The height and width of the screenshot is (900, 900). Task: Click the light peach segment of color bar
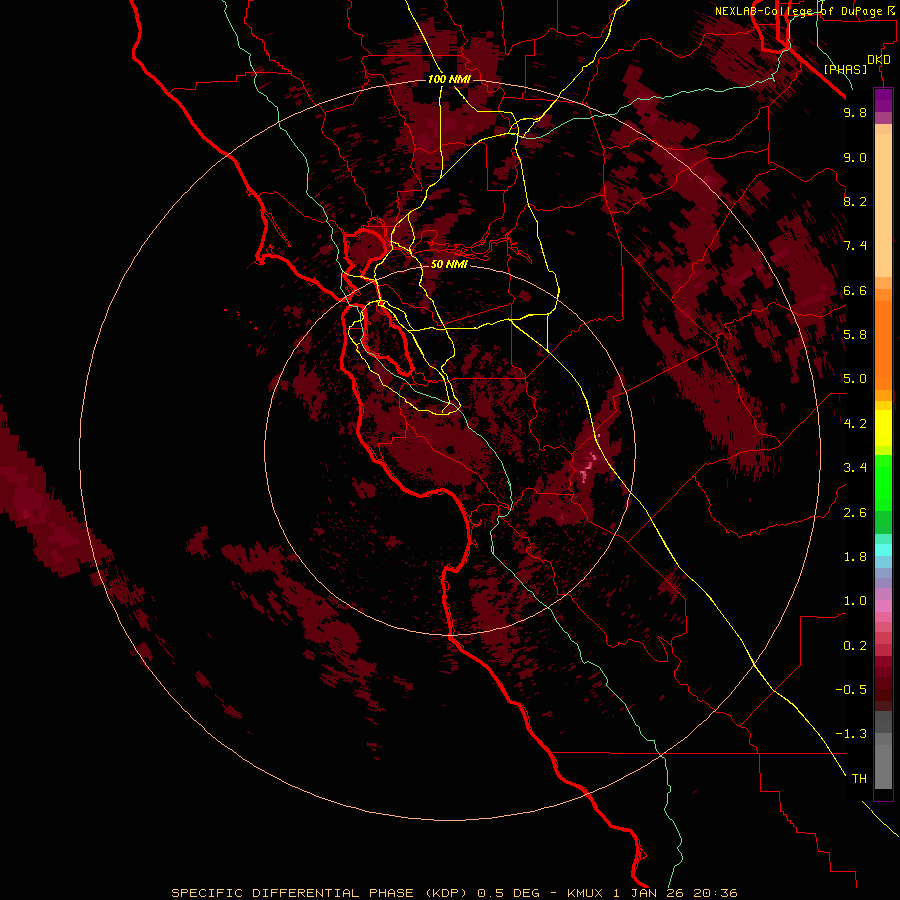point(883,205)
